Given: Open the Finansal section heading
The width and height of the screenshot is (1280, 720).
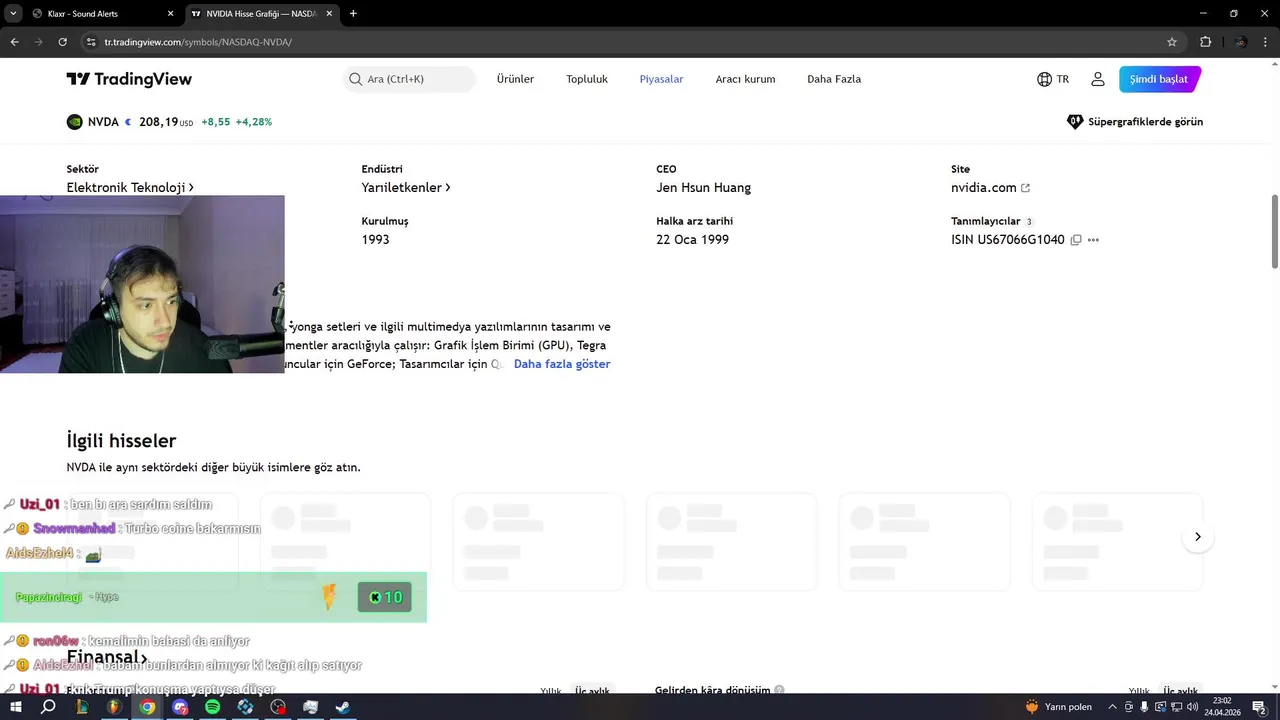Looking at the screenshot, I should tap(107, 657).
